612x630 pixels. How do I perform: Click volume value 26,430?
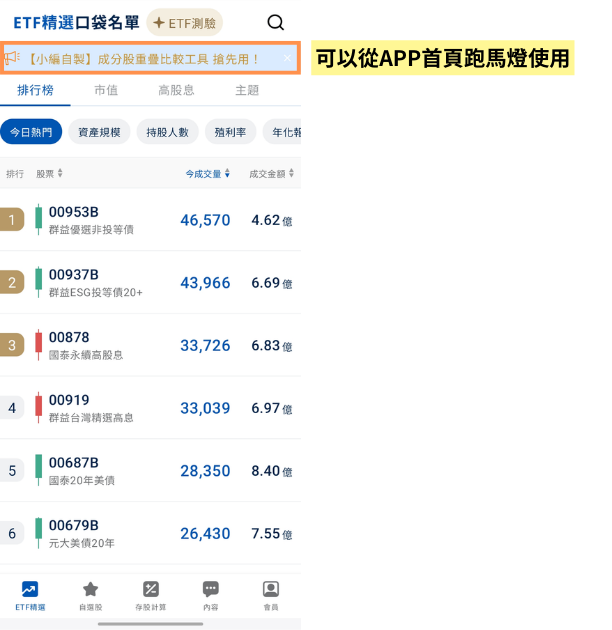click(205, 534)
